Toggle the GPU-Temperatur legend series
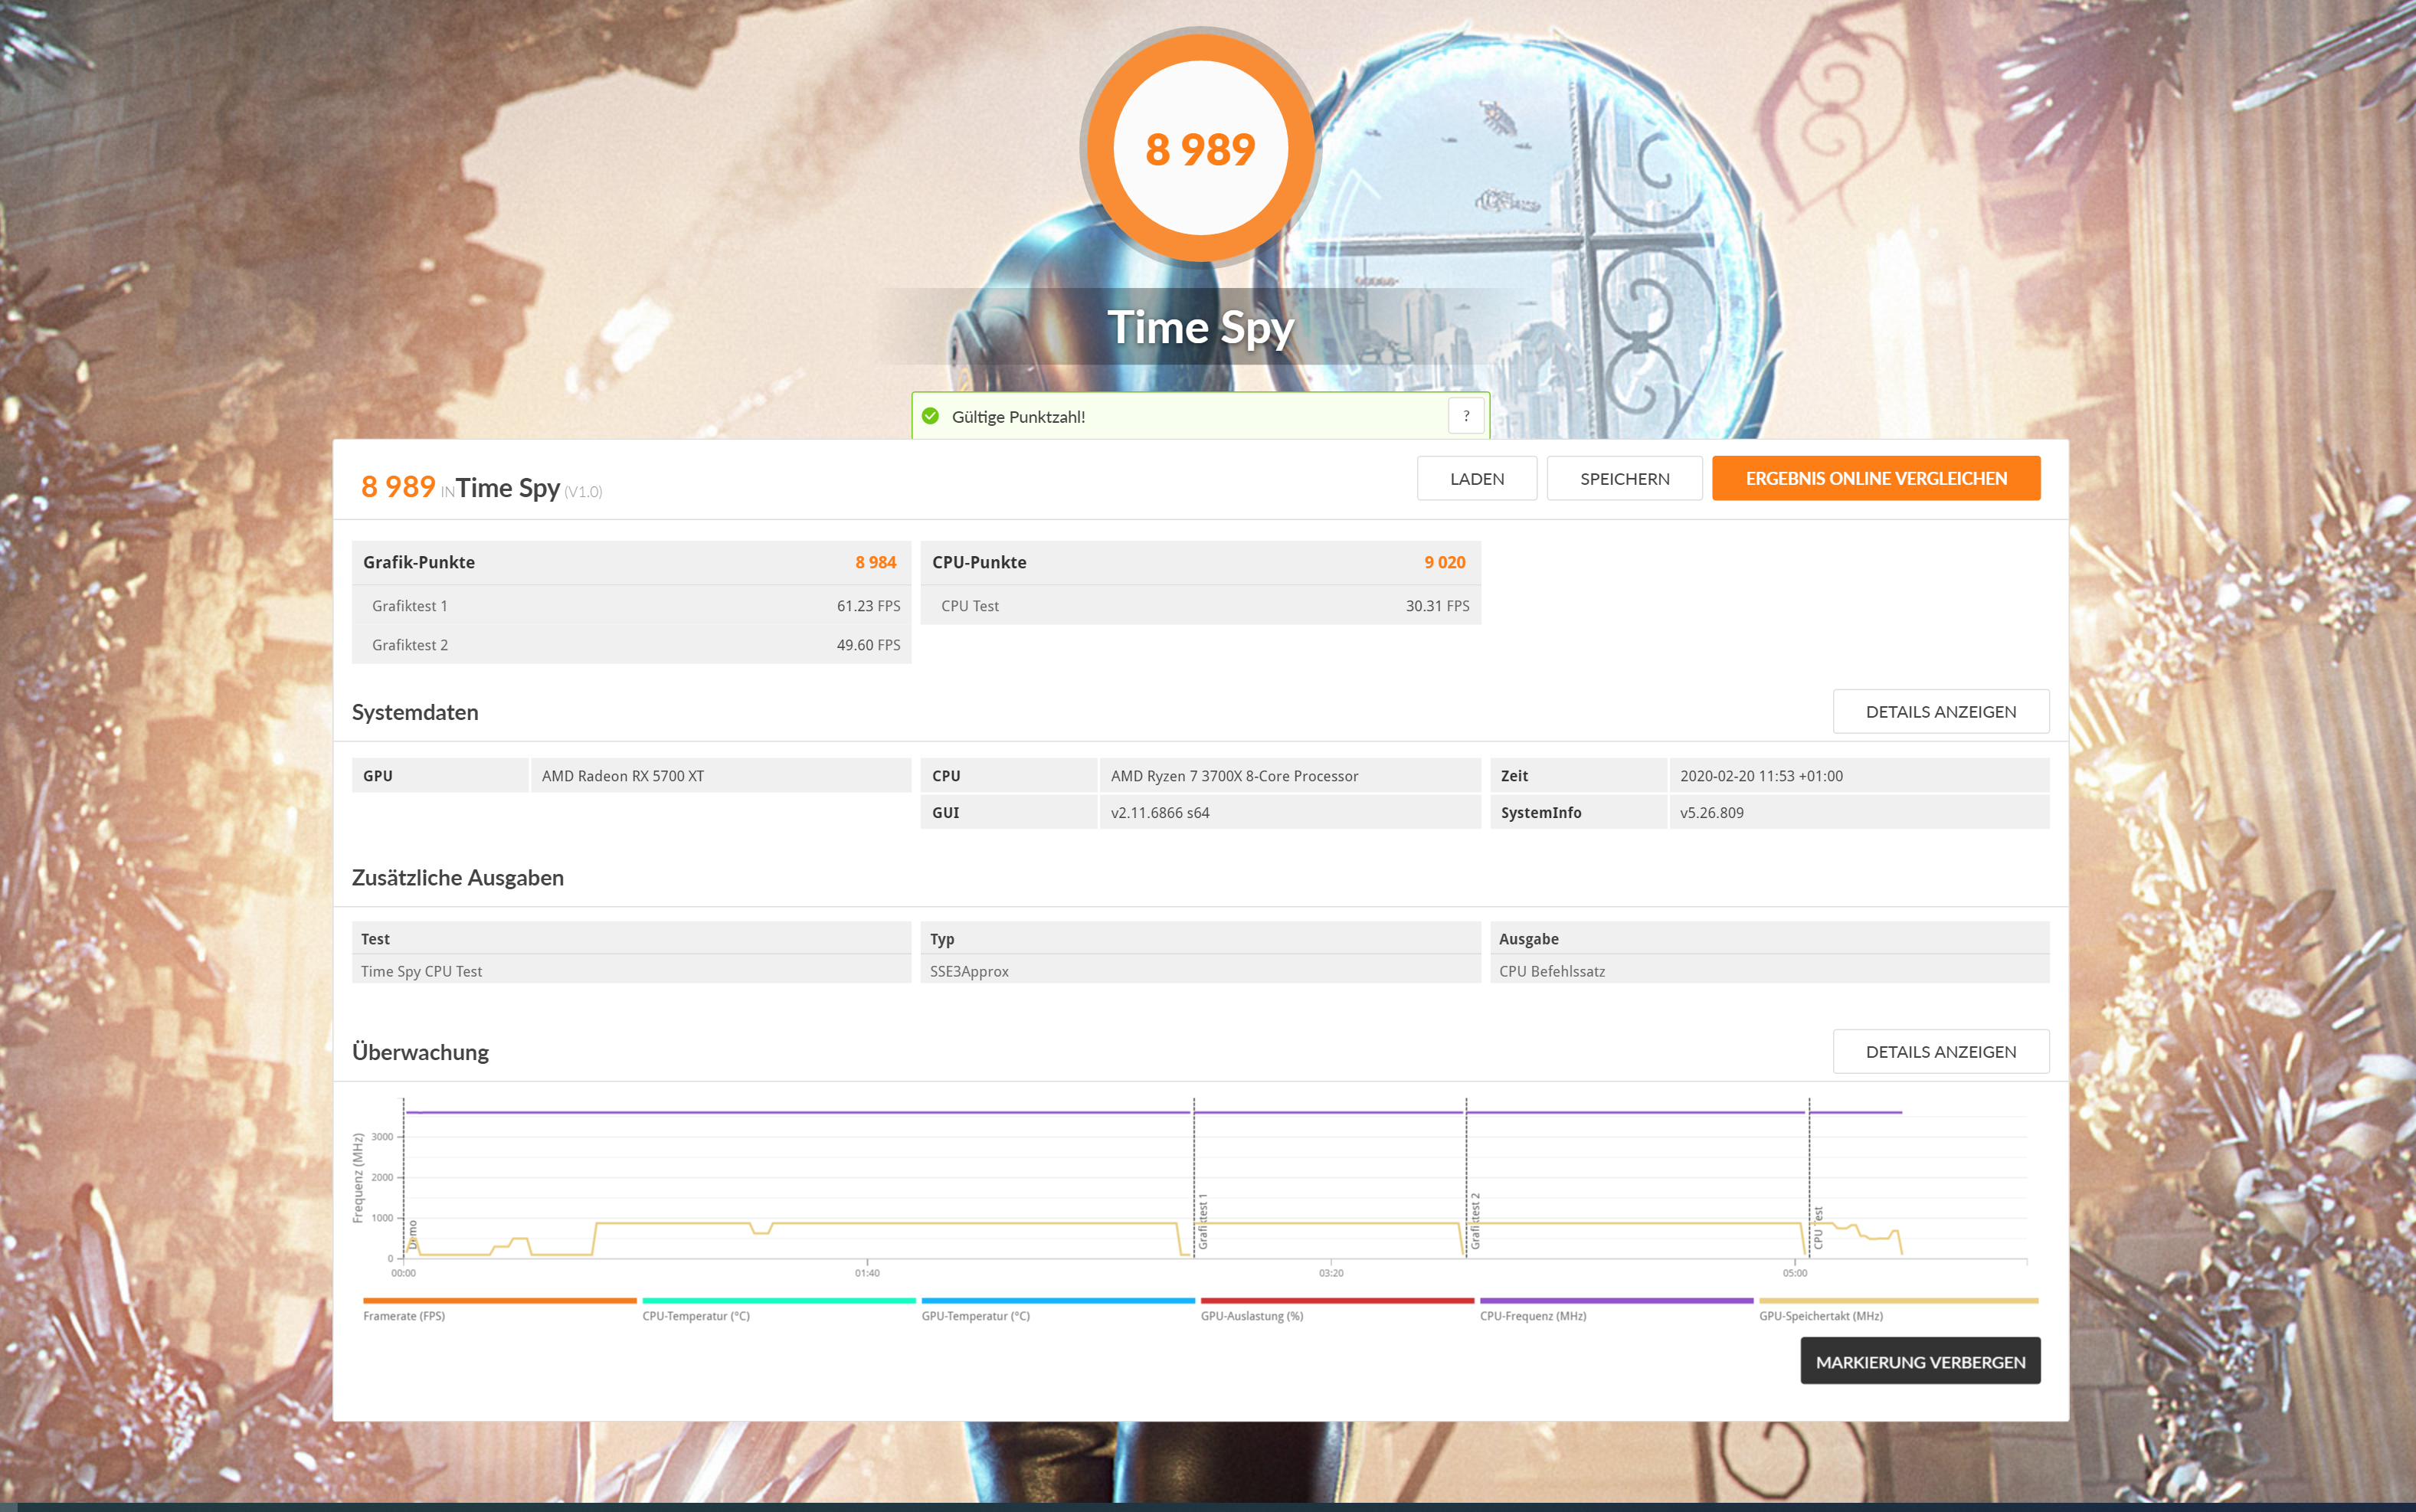Viewport: 2416px width, 1512px height. pyautogui.click(x=975, y=1315)
